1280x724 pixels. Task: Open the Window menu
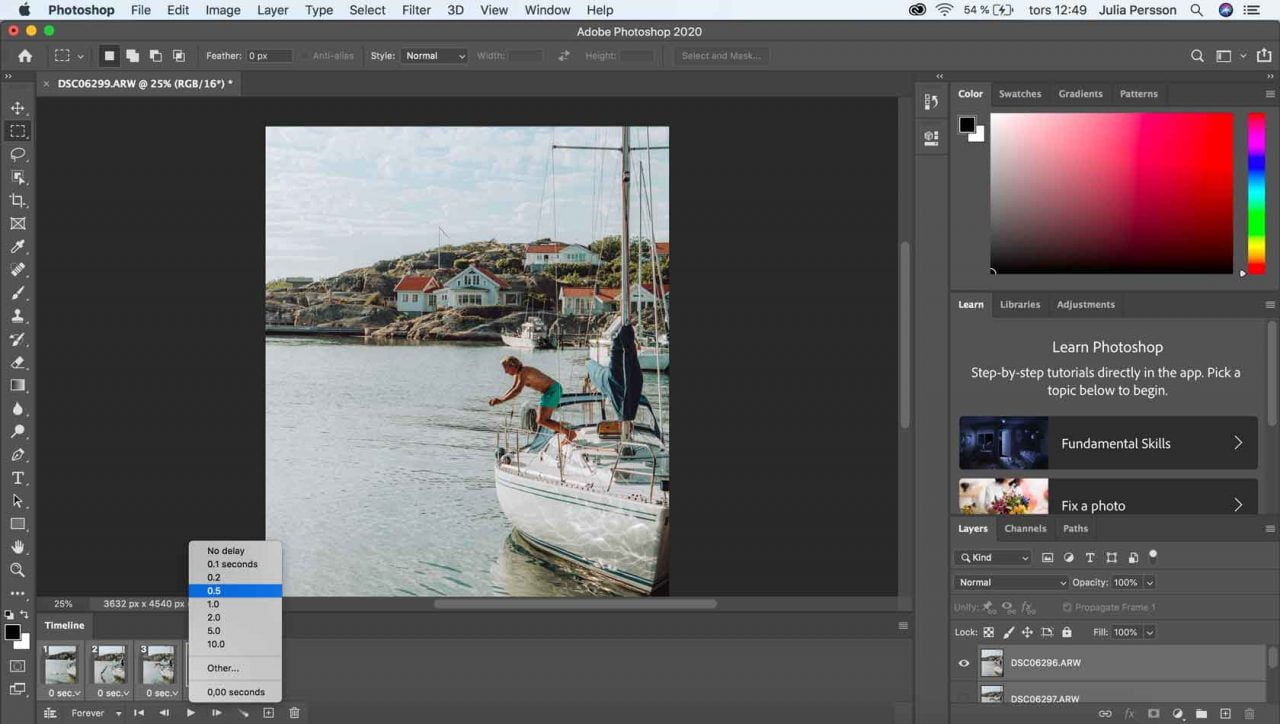(x=547, y=9)
